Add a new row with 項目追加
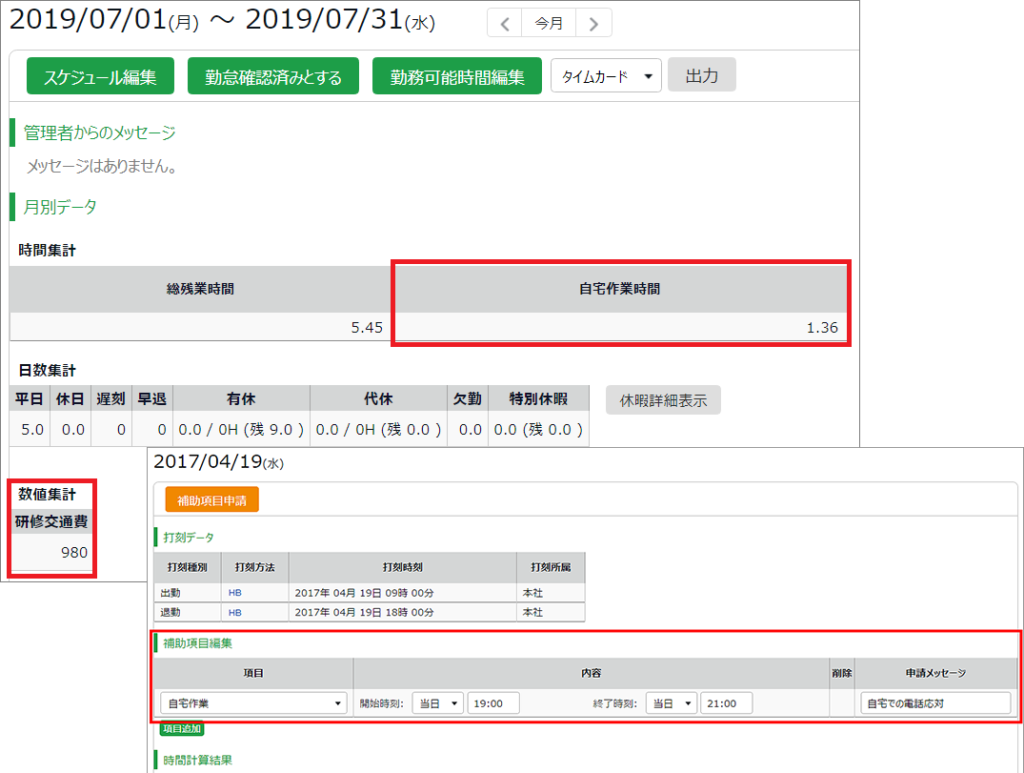 coord(182,729)
